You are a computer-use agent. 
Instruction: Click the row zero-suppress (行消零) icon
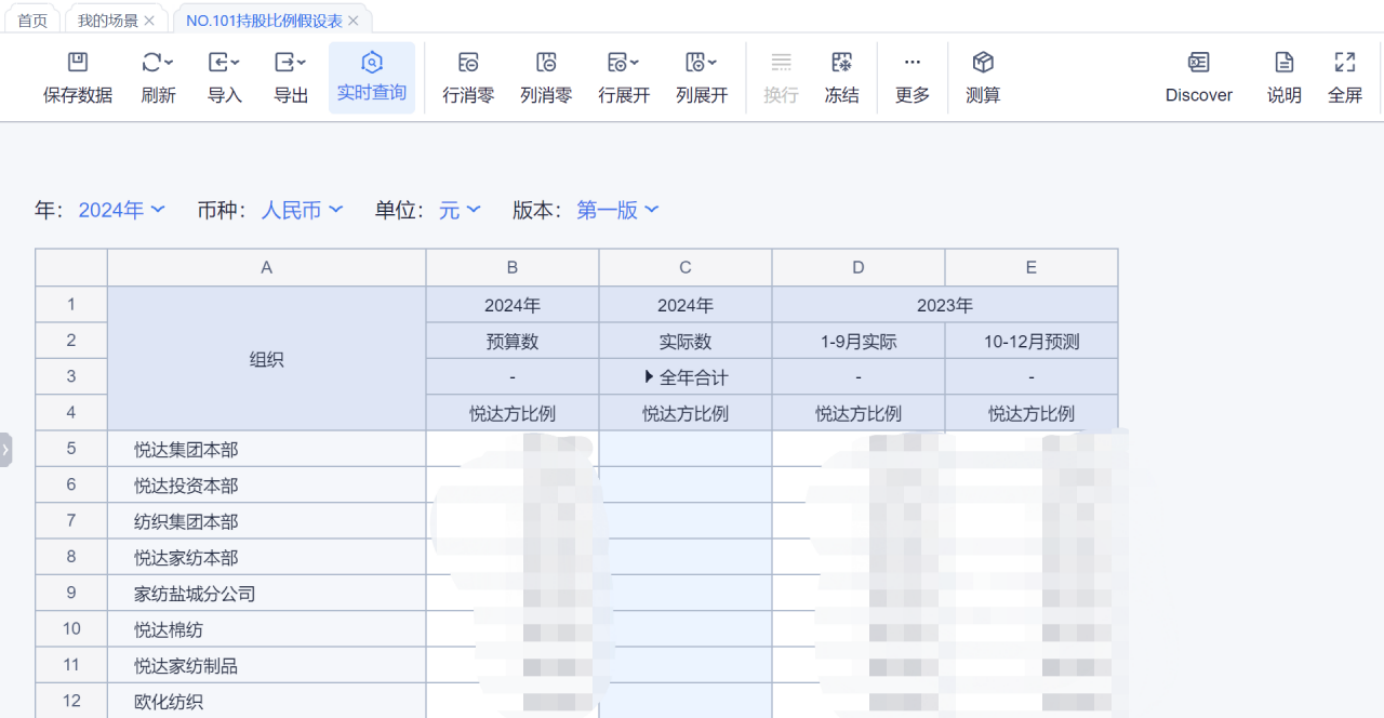(468, 64)
